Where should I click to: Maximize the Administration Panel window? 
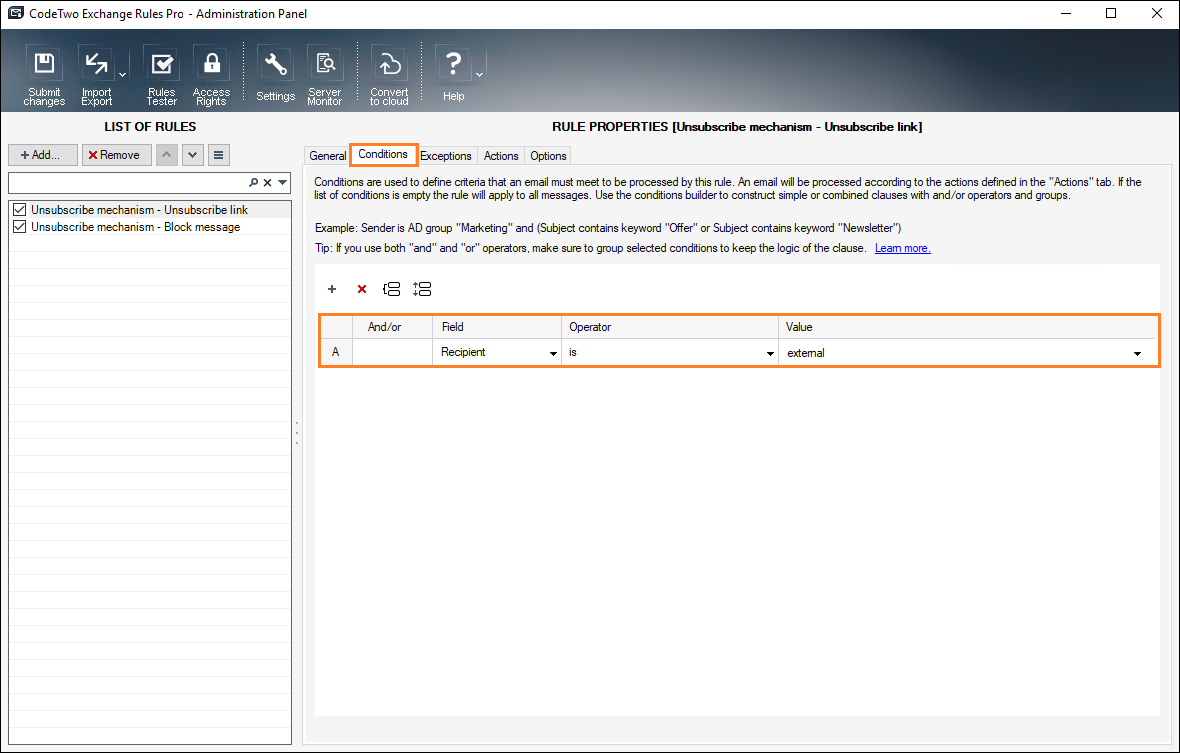click(x=1111, y=14)
